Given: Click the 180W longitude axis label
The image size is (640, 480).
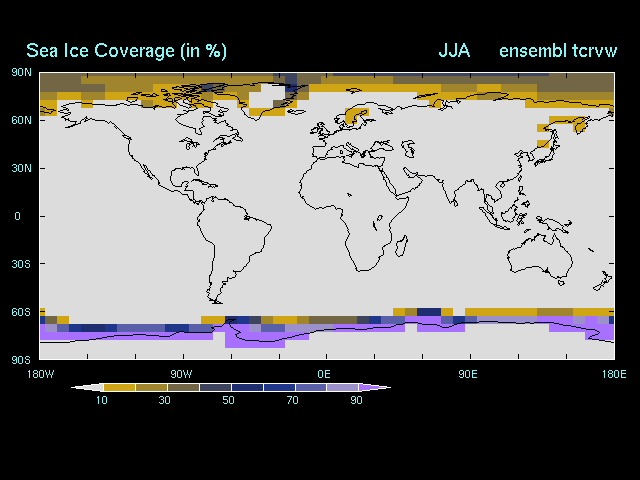Looking at the screenshot, I should point(40,374).
